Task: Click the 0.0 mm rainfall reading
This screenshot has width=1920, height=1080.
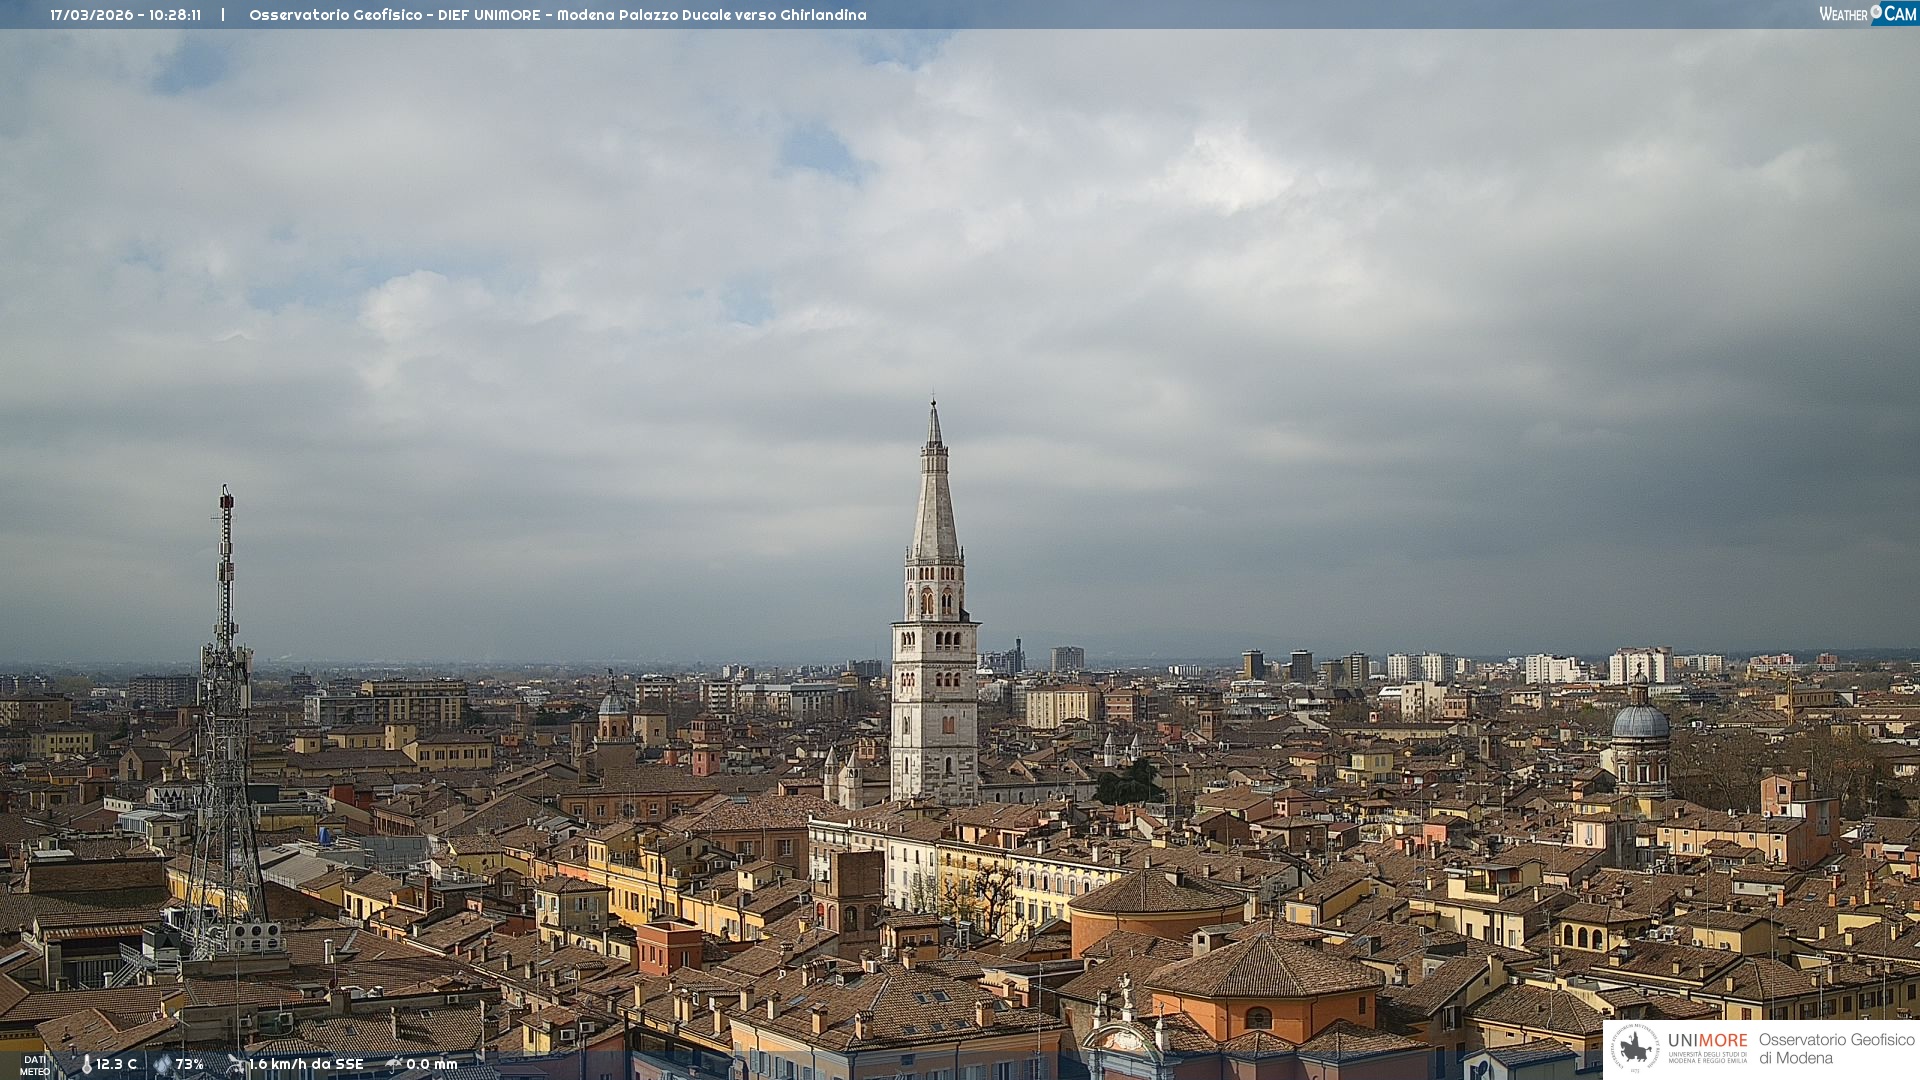Action: point(431,1065)
